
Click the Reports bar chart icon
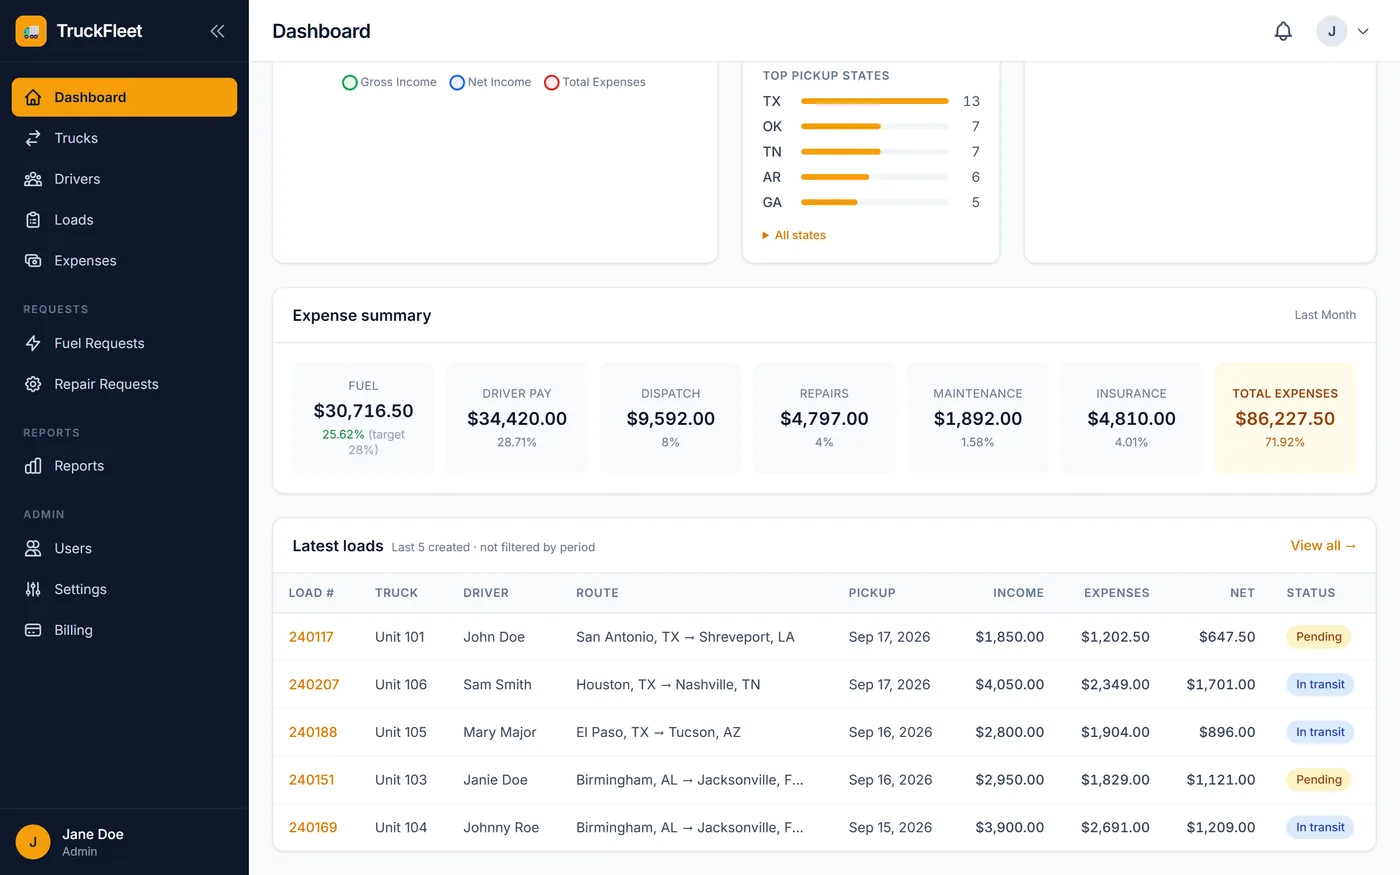coord(33,466)
